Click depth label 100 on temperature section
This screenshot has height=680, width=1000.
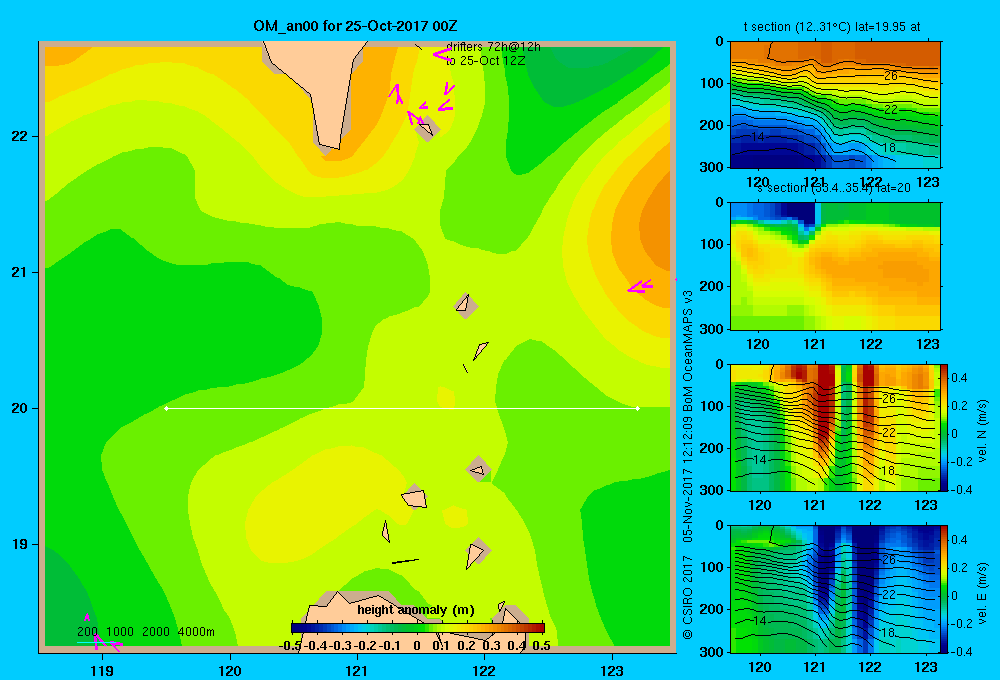tap(712, 83)
